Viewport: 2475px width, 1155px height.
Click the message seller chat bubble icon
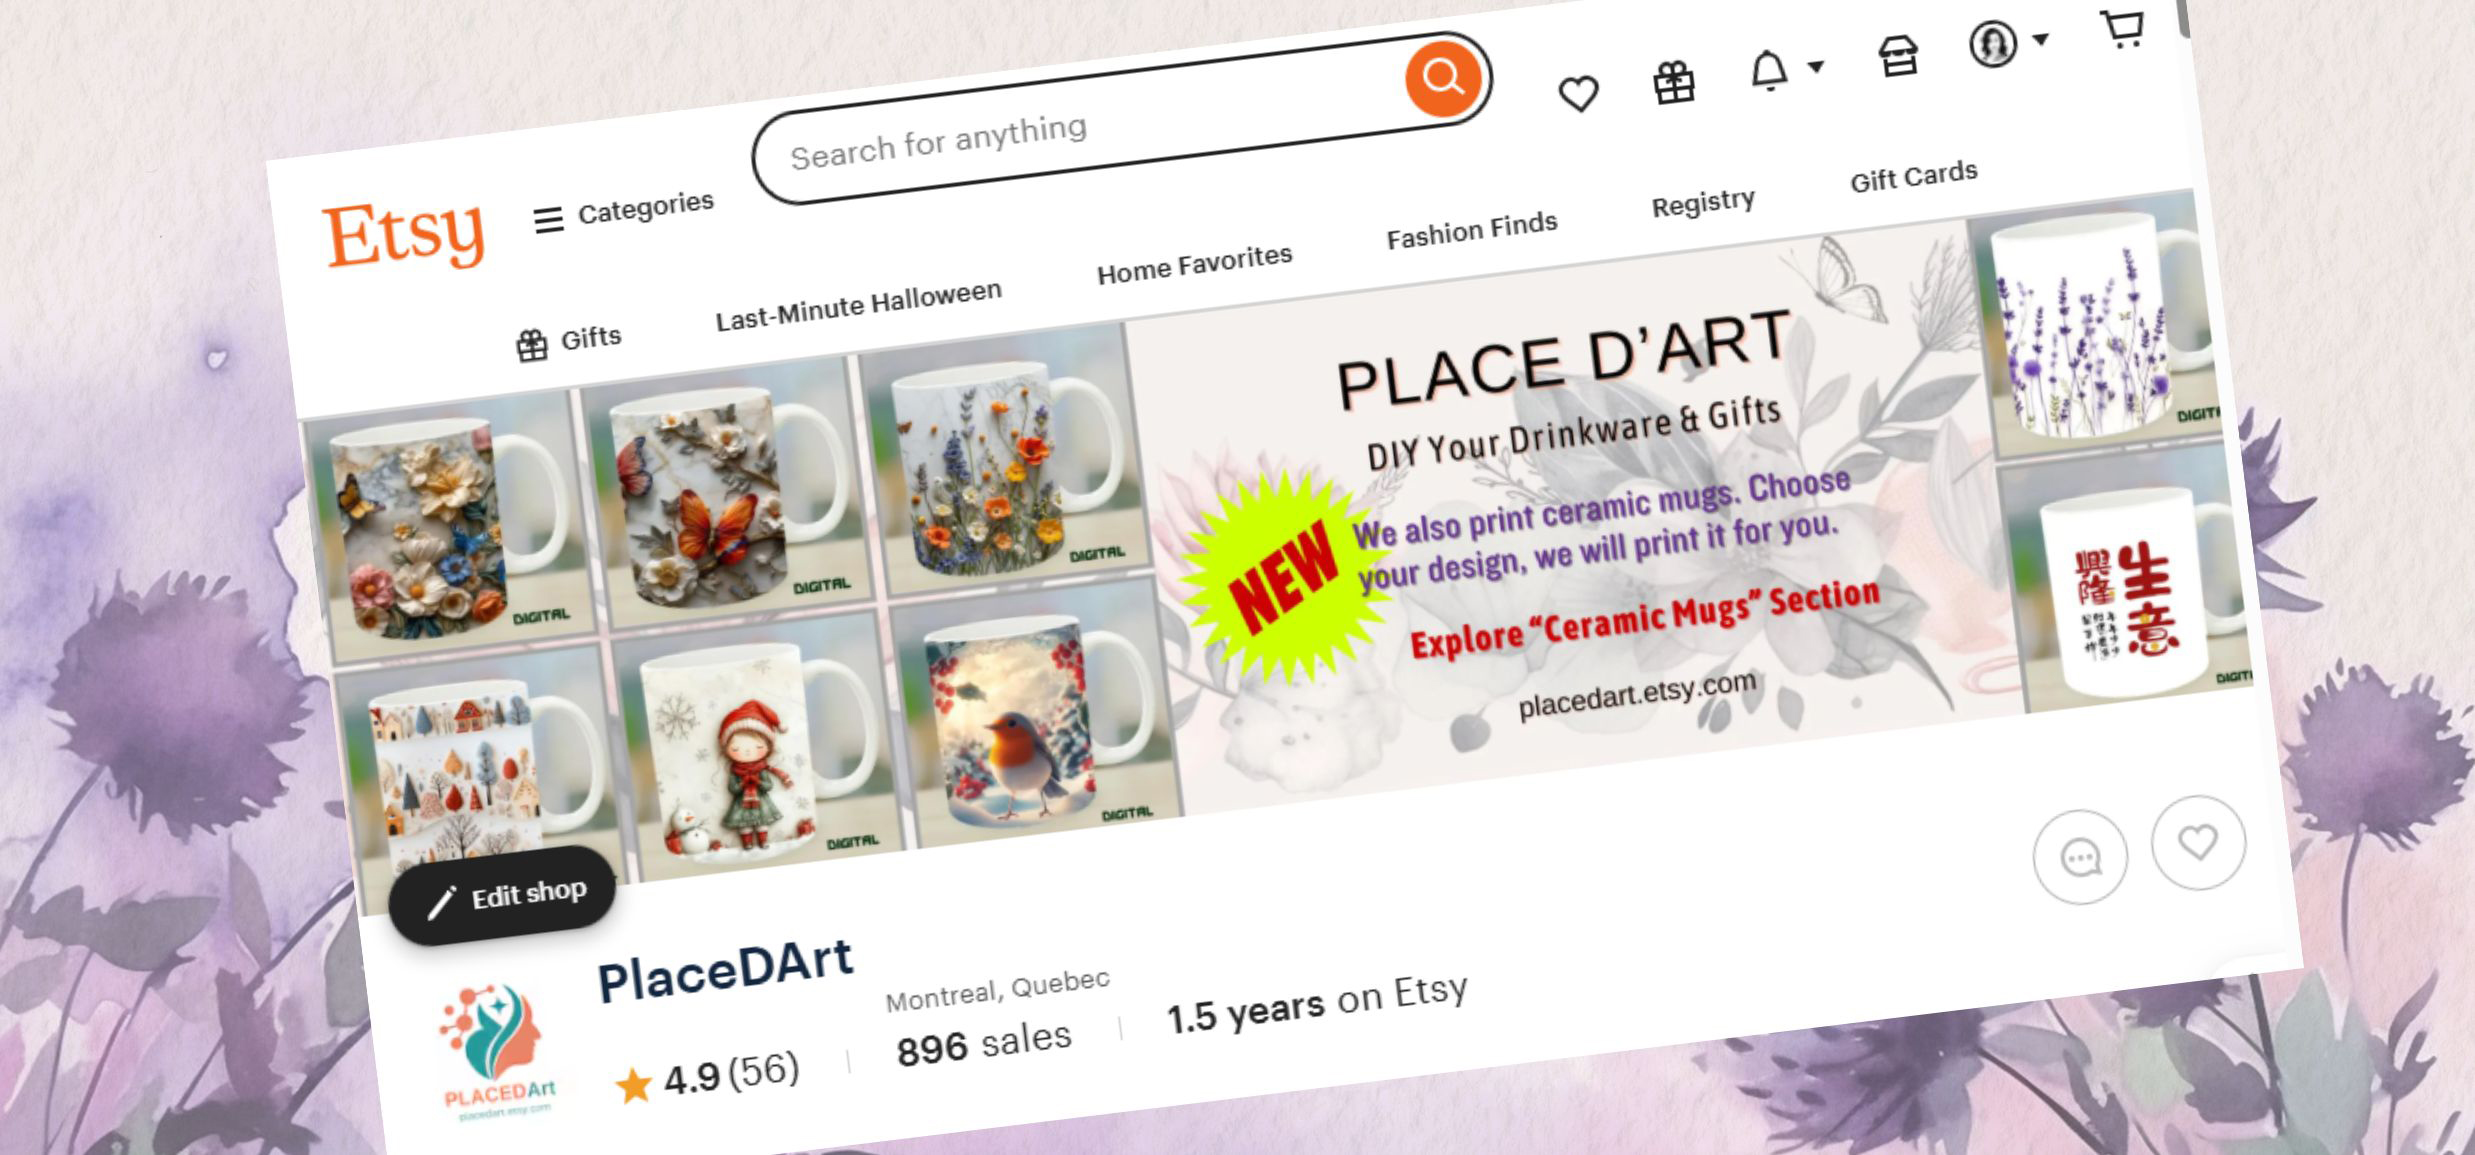coord(2080,857)
